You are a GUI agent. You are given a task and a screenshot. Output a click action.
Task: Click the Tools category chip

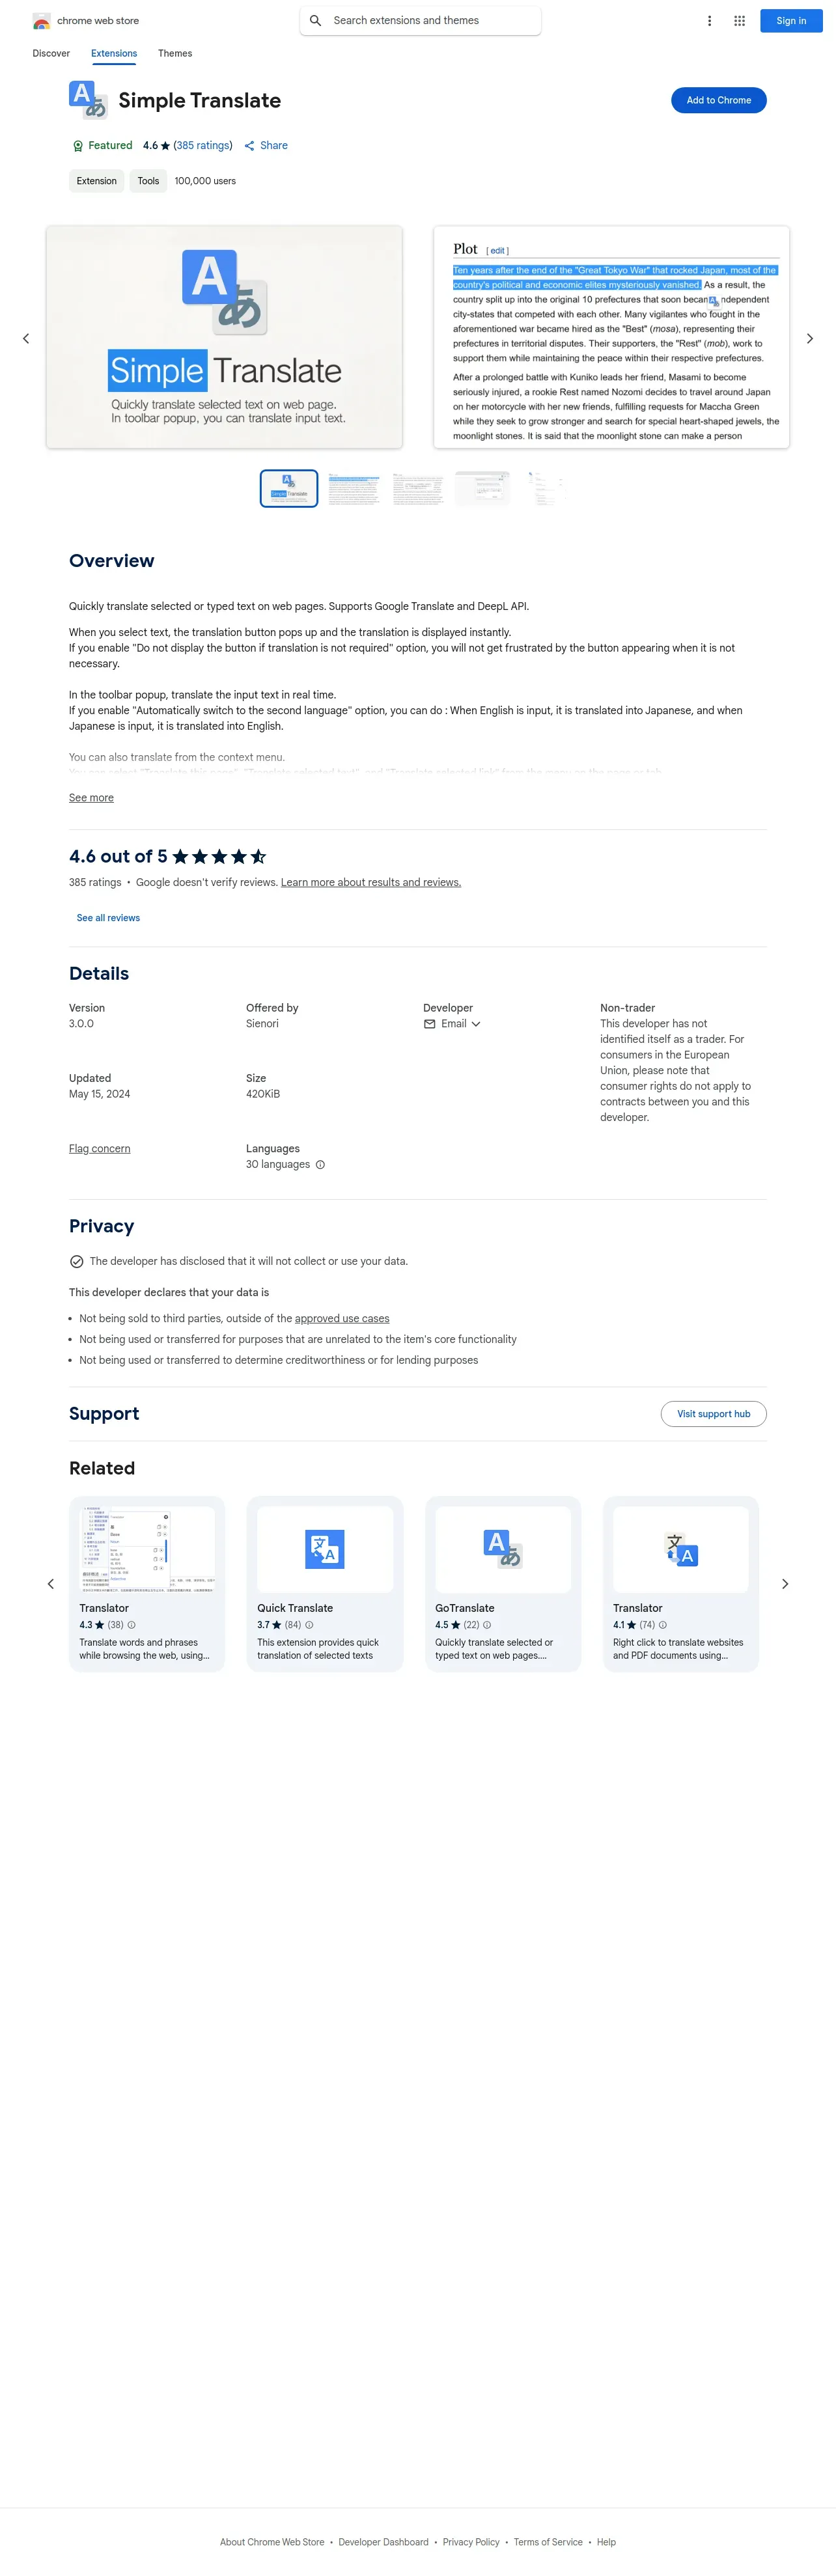click(x=148, y=181)
